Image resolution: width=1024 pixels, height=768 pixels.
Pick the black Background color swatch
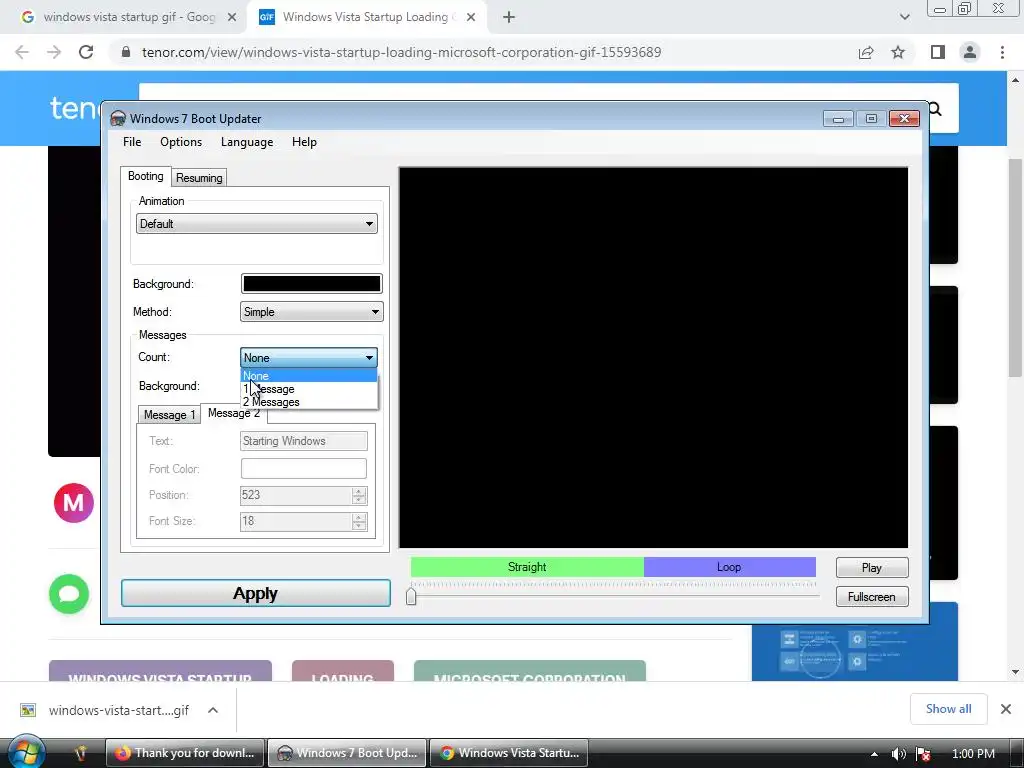coord(312,283)
